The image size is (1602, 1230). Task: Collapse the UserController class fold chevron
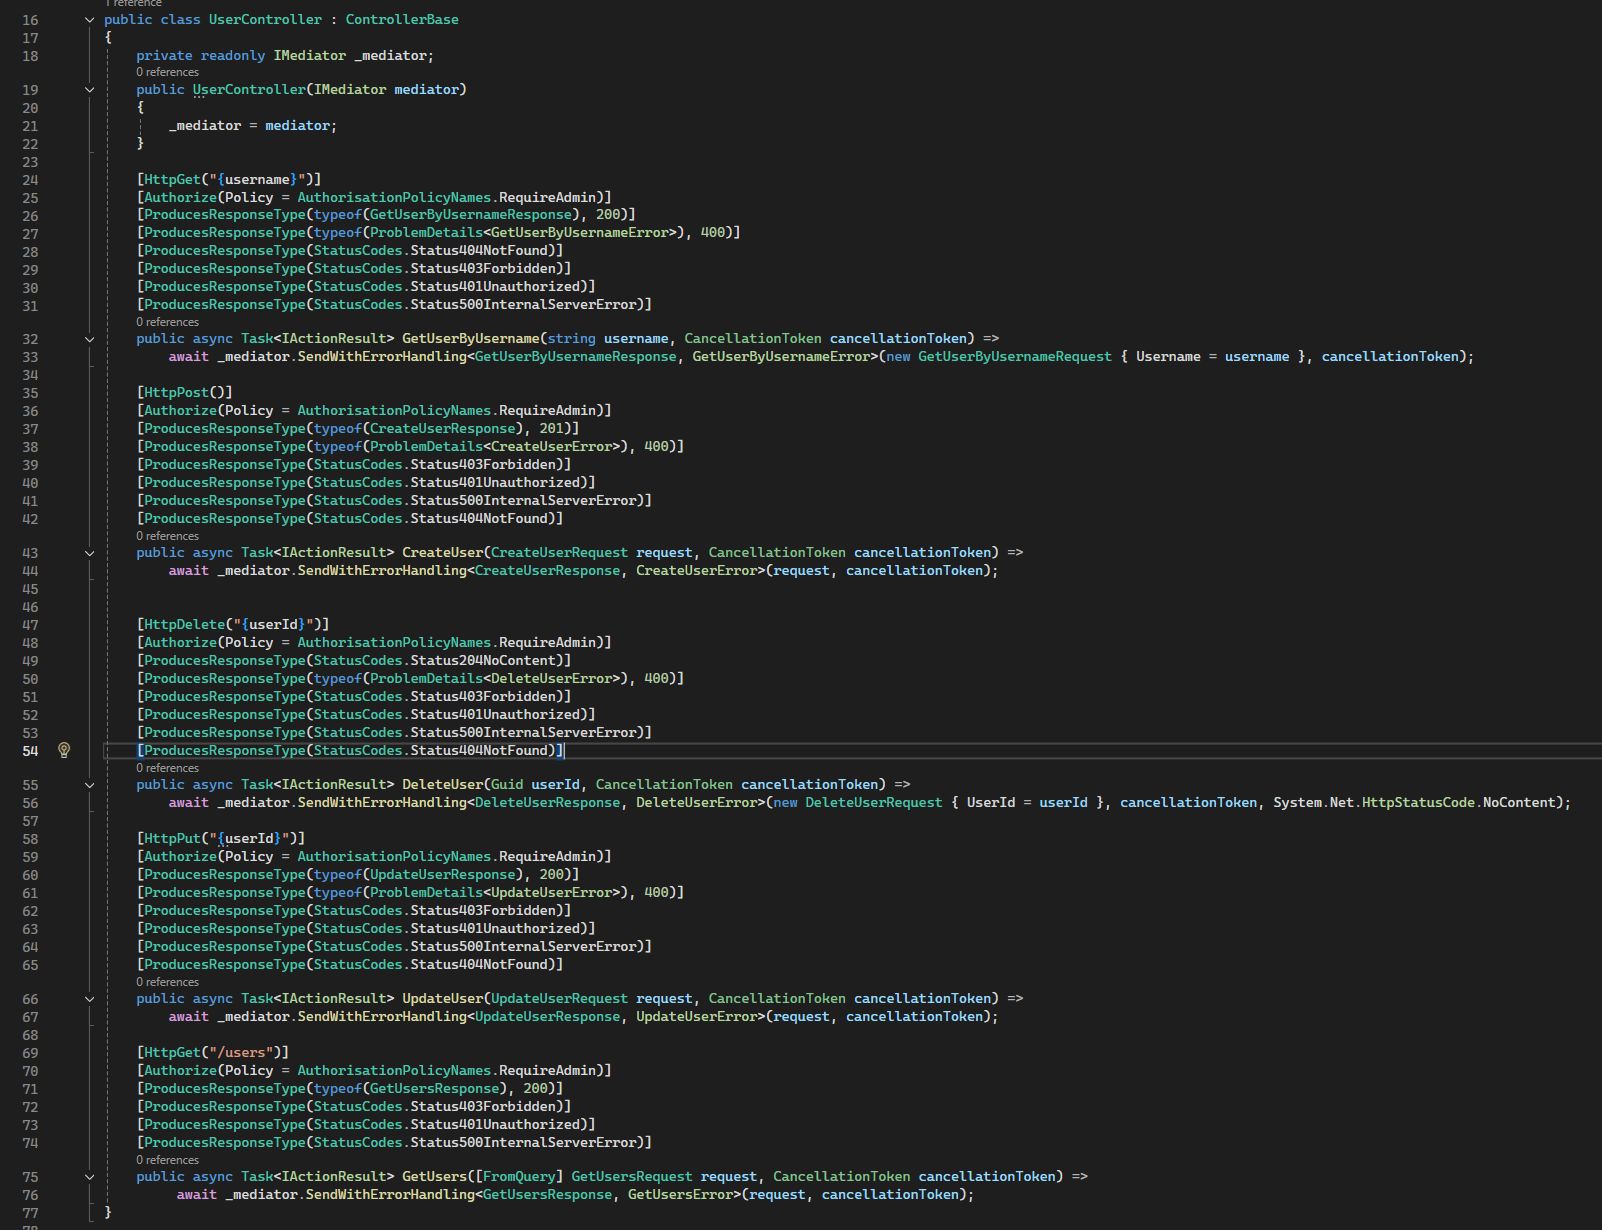pos(89,20)
